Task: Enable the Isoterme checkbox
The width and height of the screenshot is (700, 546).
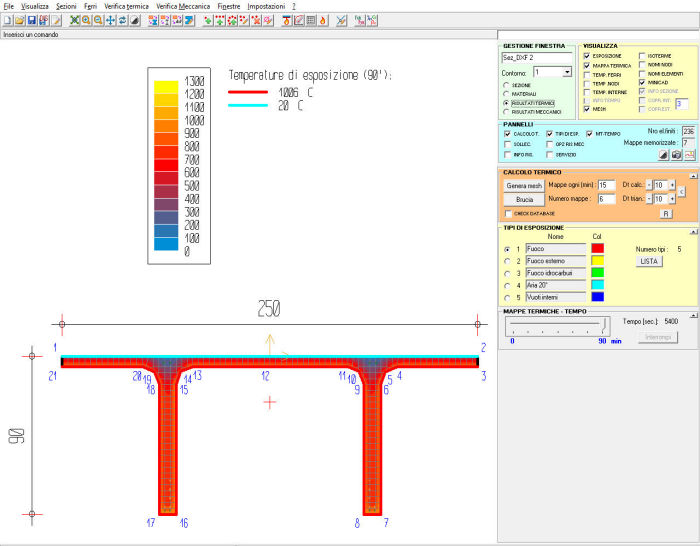Action: point(642,56)
